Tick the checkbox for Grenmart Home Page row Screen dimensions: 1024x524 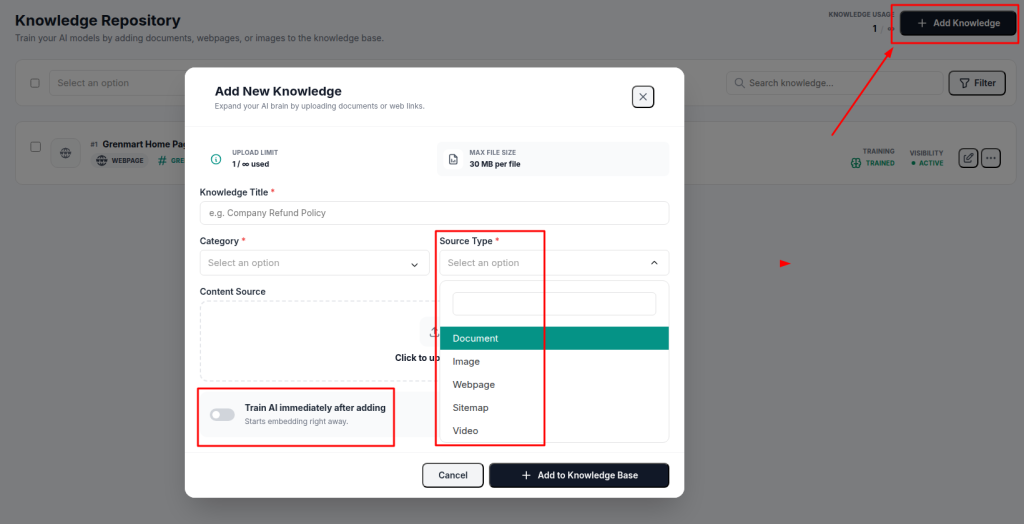[x=36, y=146]
